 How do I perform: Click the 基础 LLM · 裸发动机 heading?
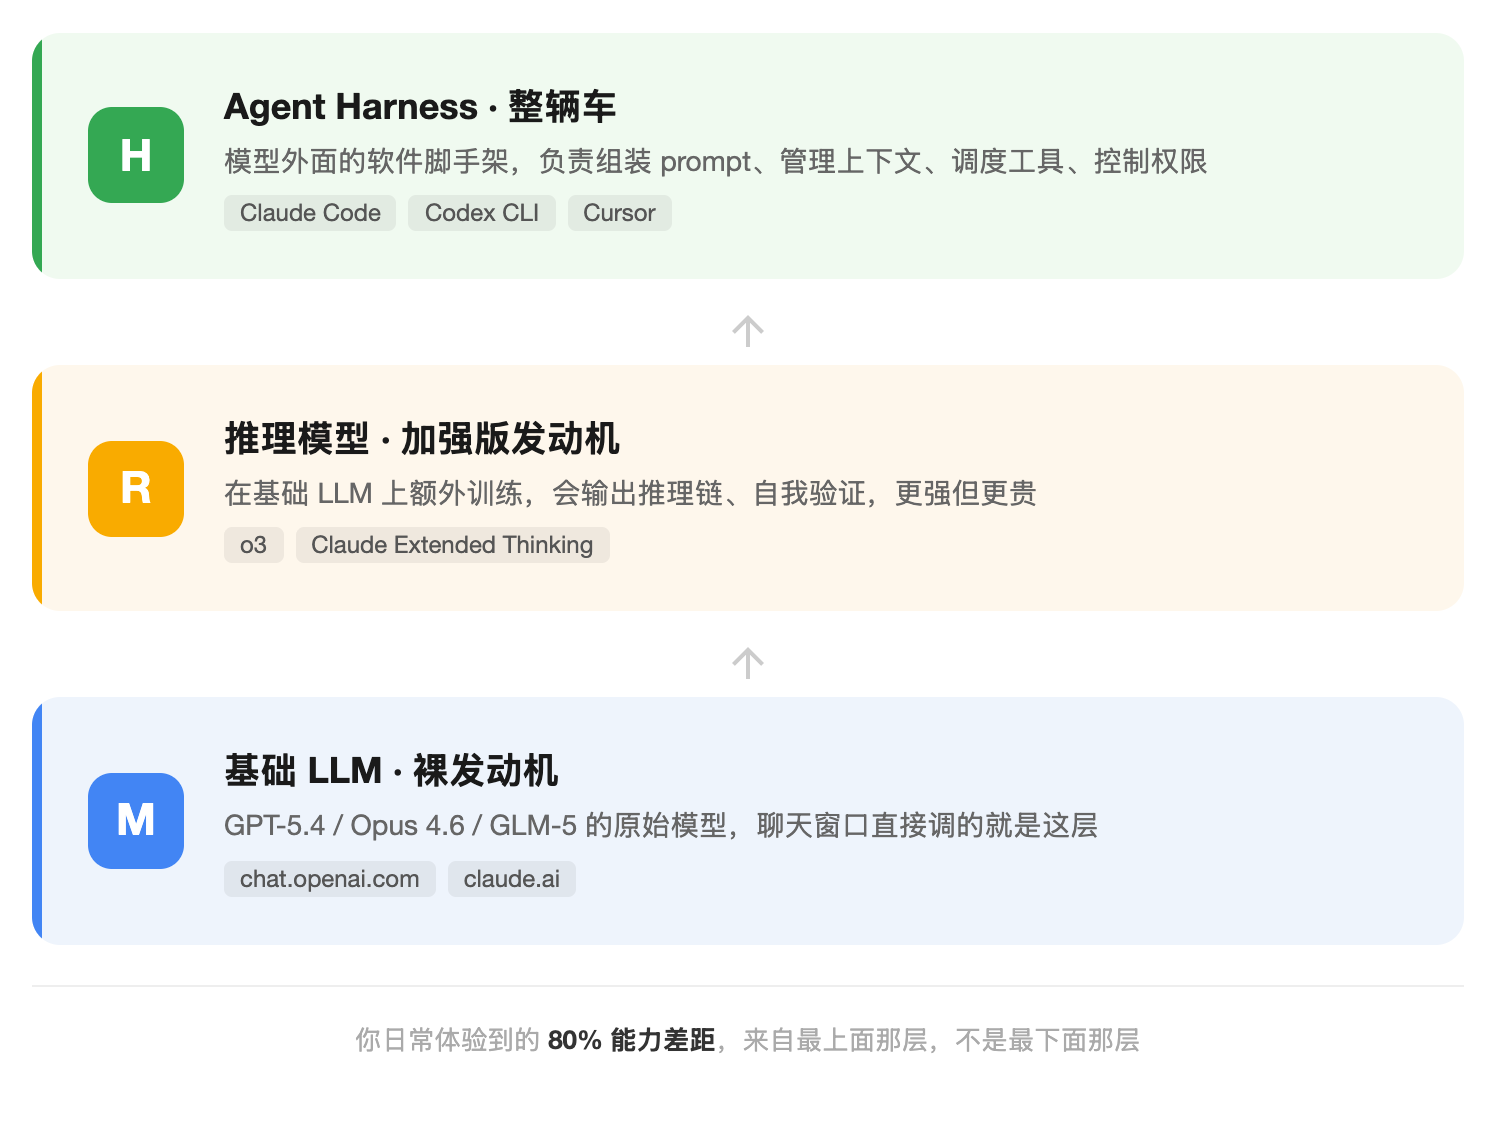coord(391,771)
